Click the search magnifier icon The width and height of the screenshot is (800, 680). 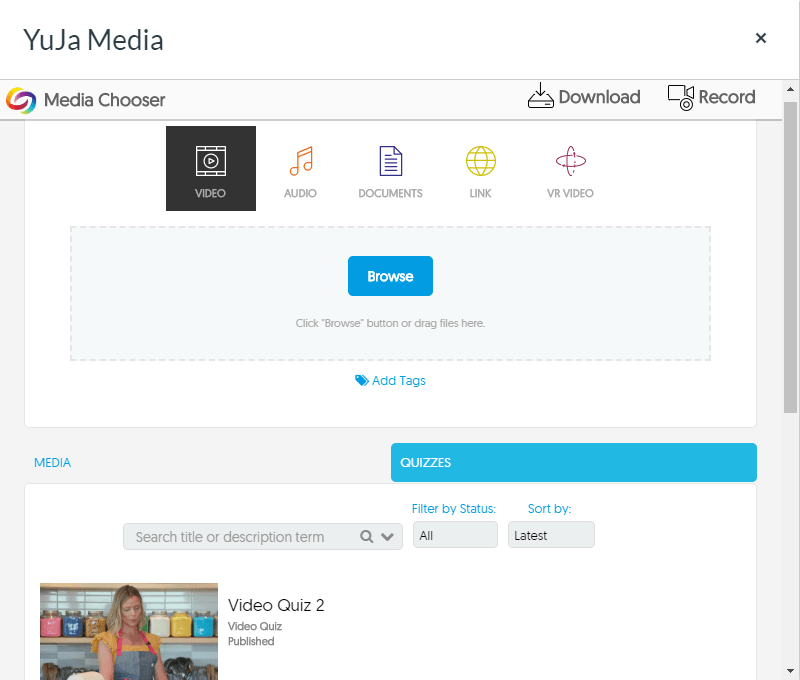tap(366, 537)
